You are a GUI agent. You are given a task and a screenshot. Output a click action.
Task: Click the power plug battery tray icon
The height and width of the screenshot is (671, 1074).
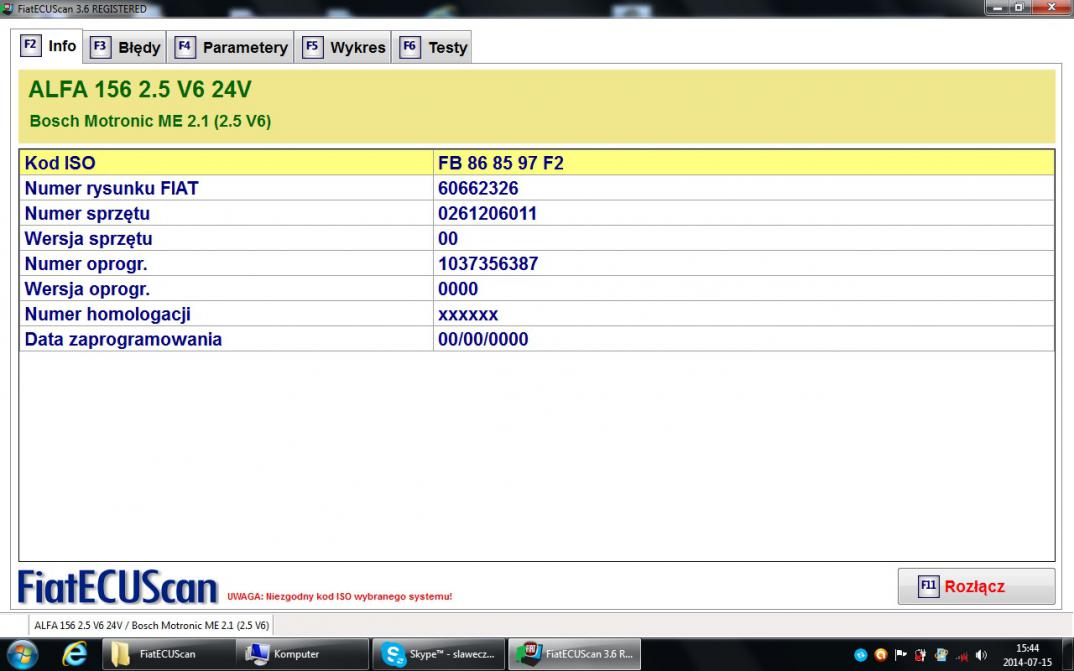pyautogui.click(x=921, y=655)
